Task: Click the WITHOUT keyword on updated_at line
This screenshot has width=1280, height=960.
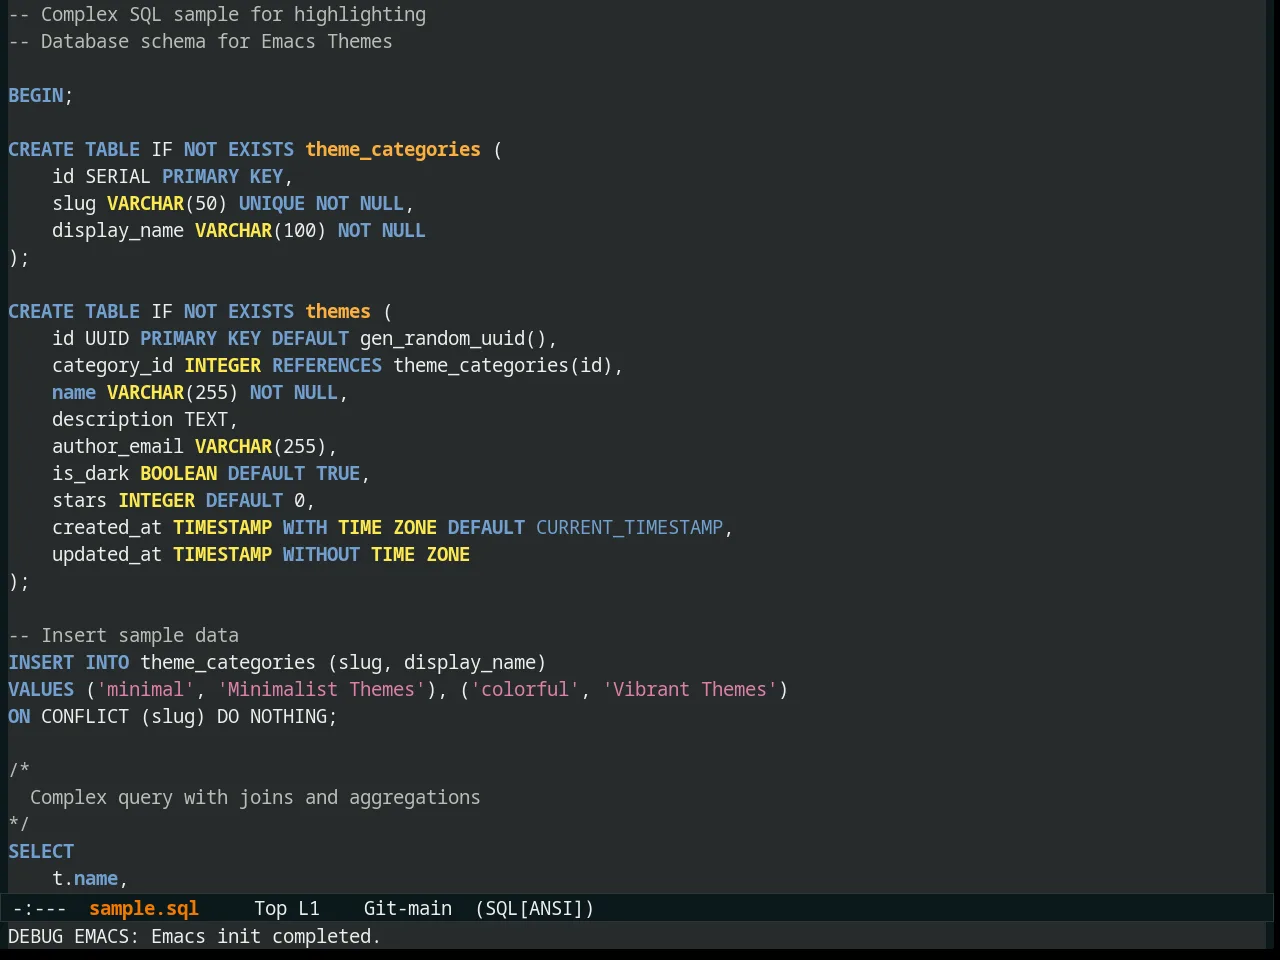Action: tap(321, 554)
